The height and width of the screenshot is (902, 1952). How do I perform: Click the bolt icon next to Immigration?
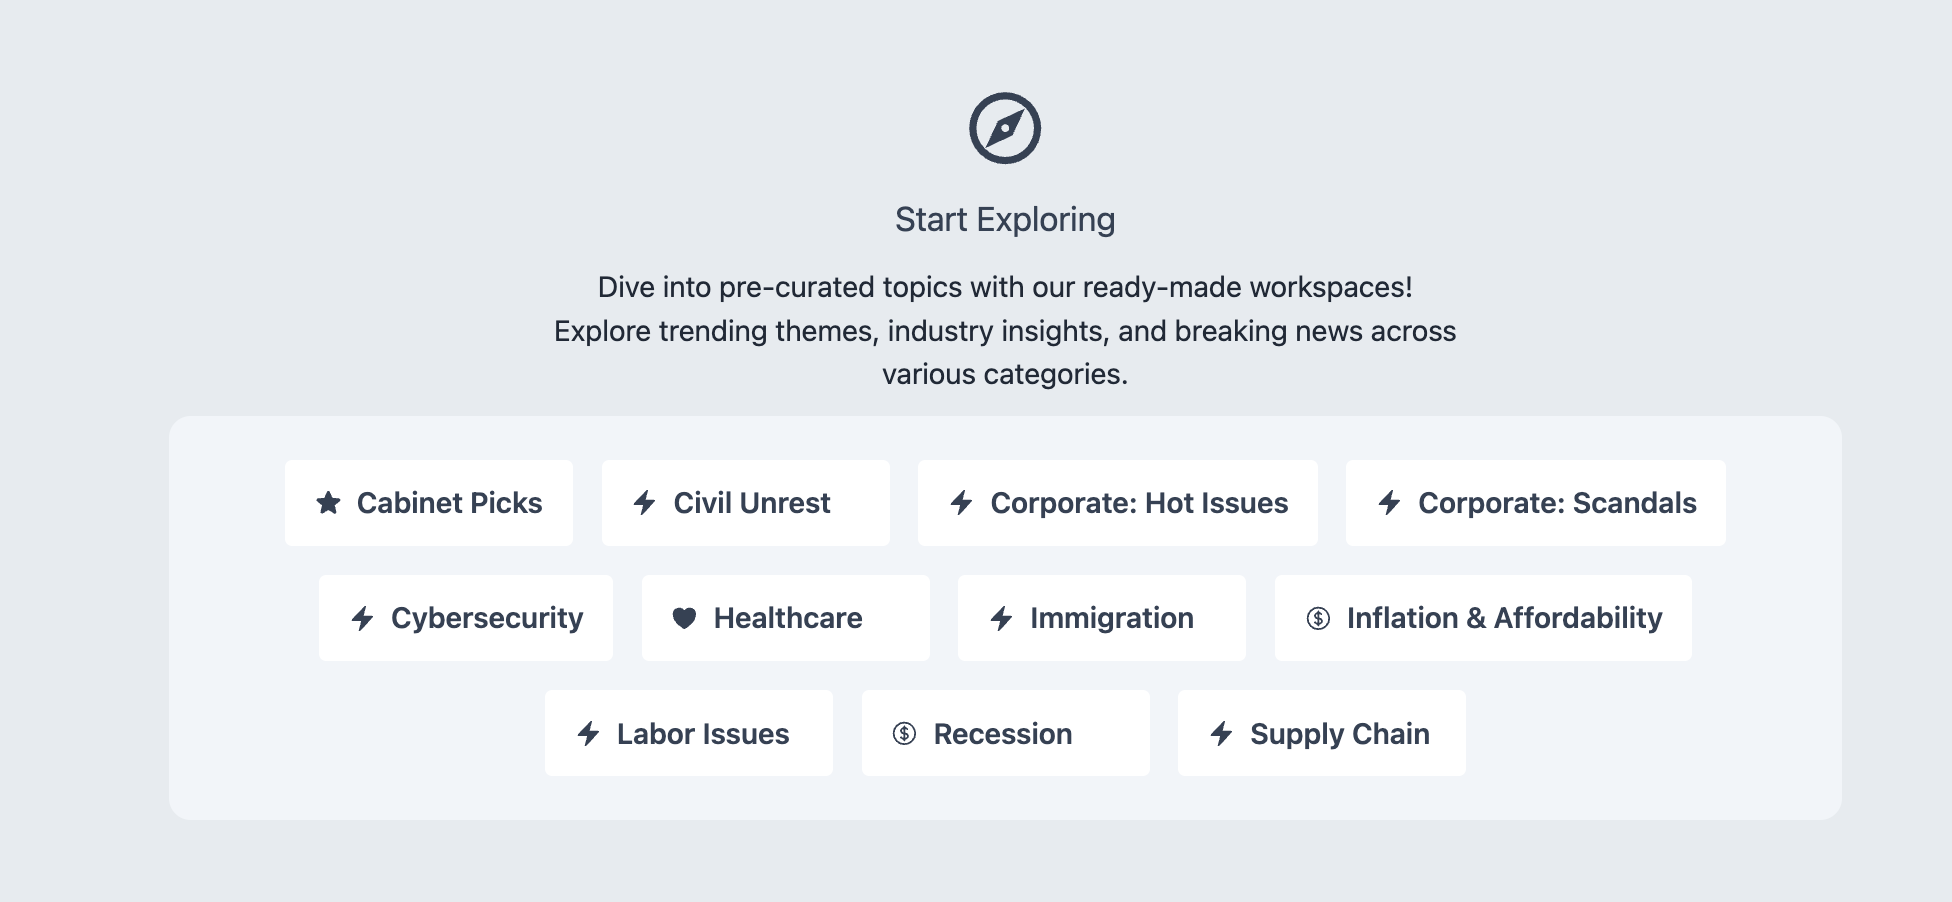click(1001, 618)
